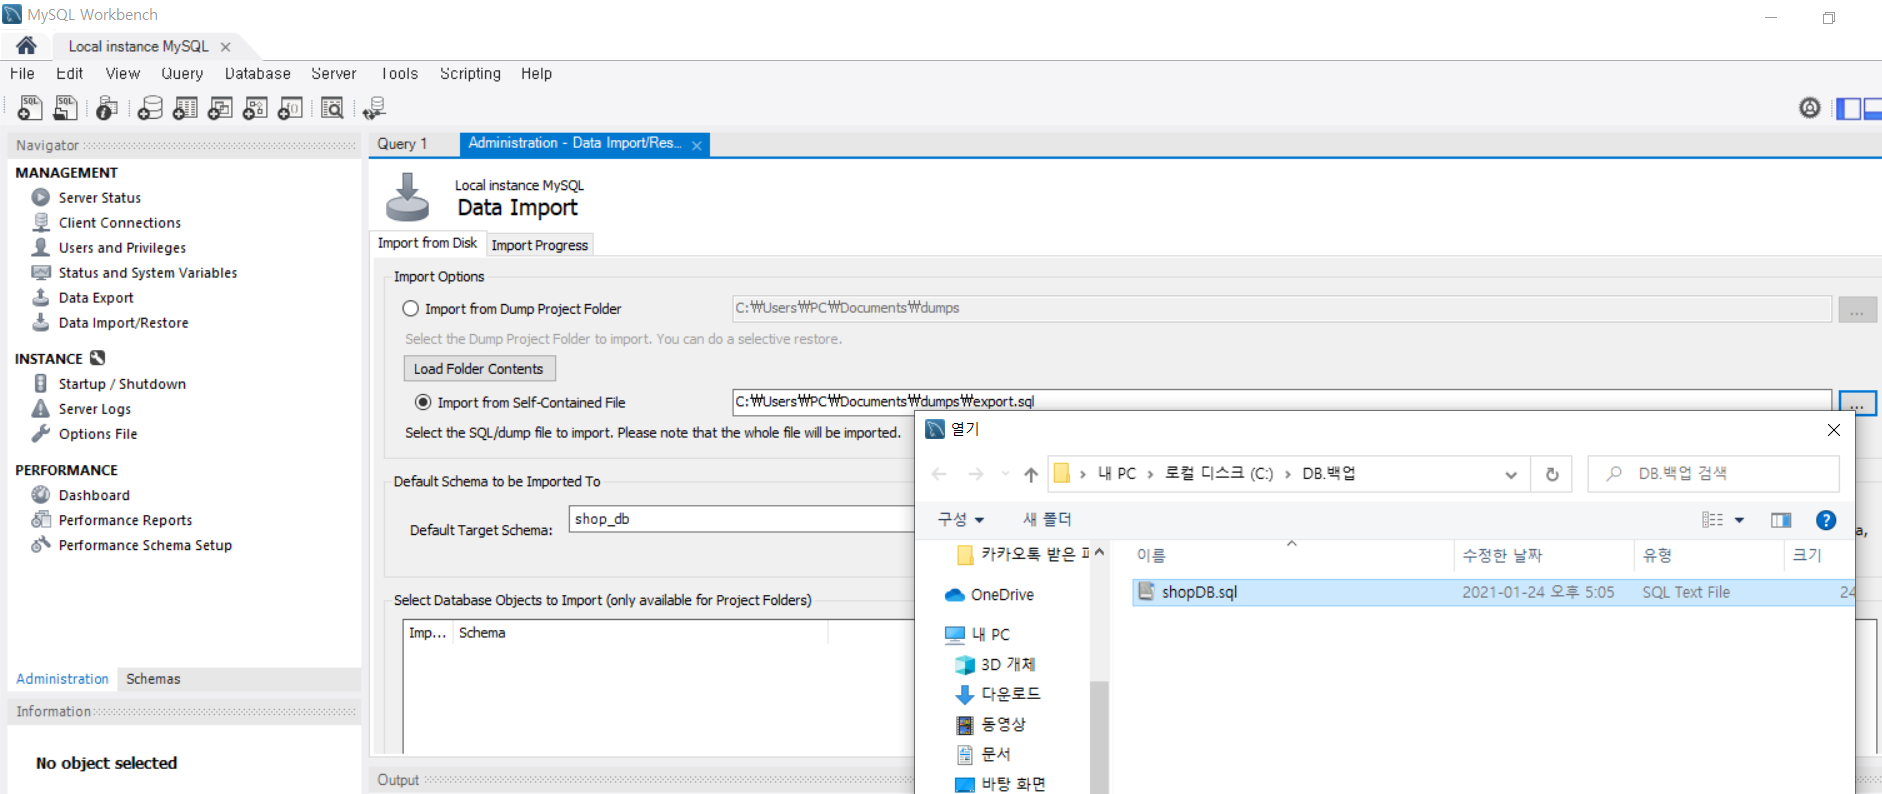Go to the Workbench home screen icon
This screenshot has width=1882, height=794.
click(26, 46)
